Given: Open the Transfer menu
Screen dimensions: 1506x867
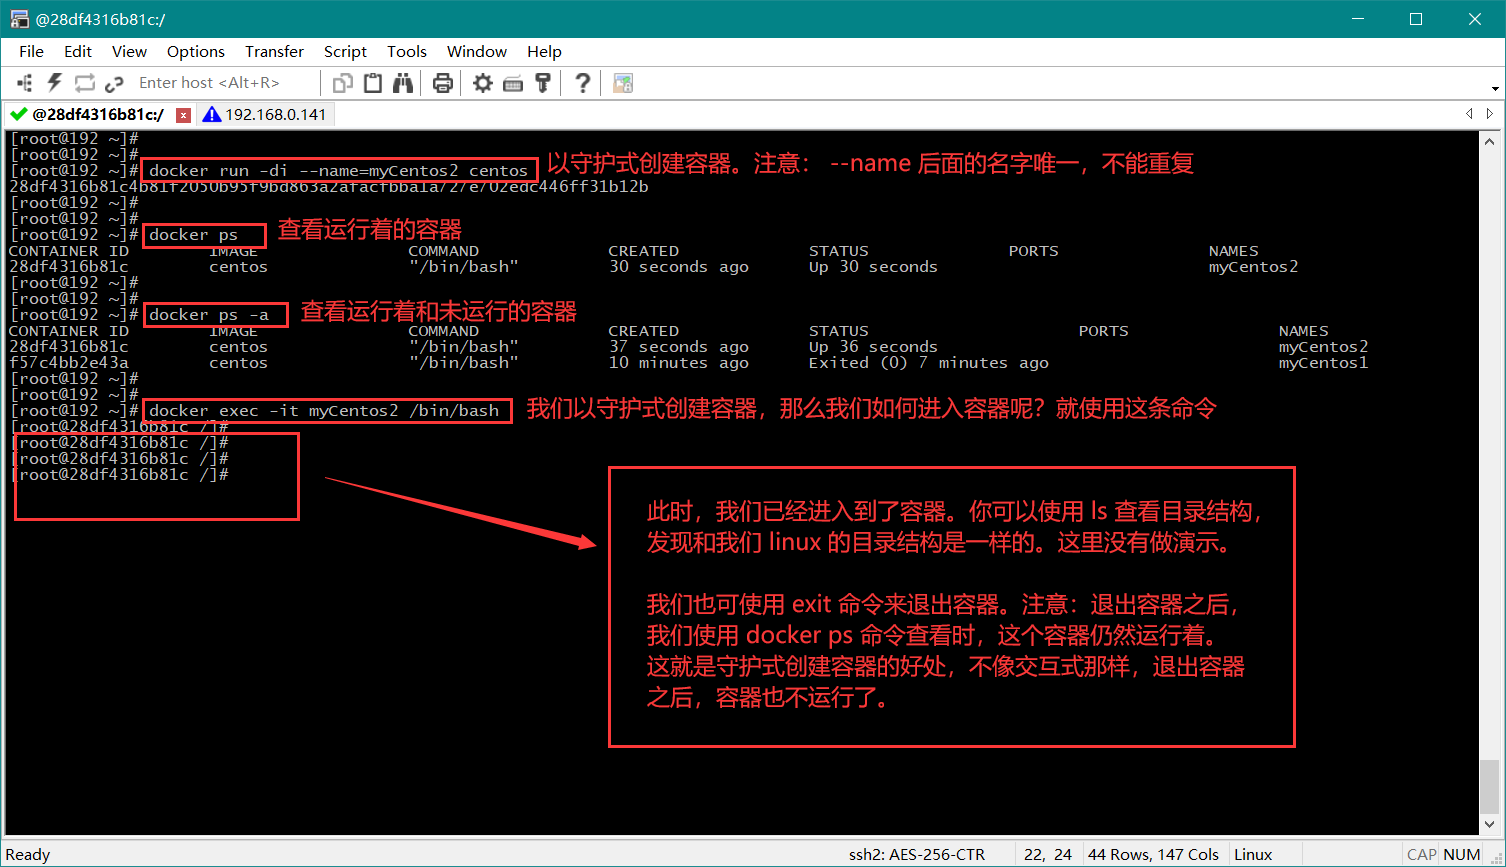Looking at the screenshot, I should [274, 51].
